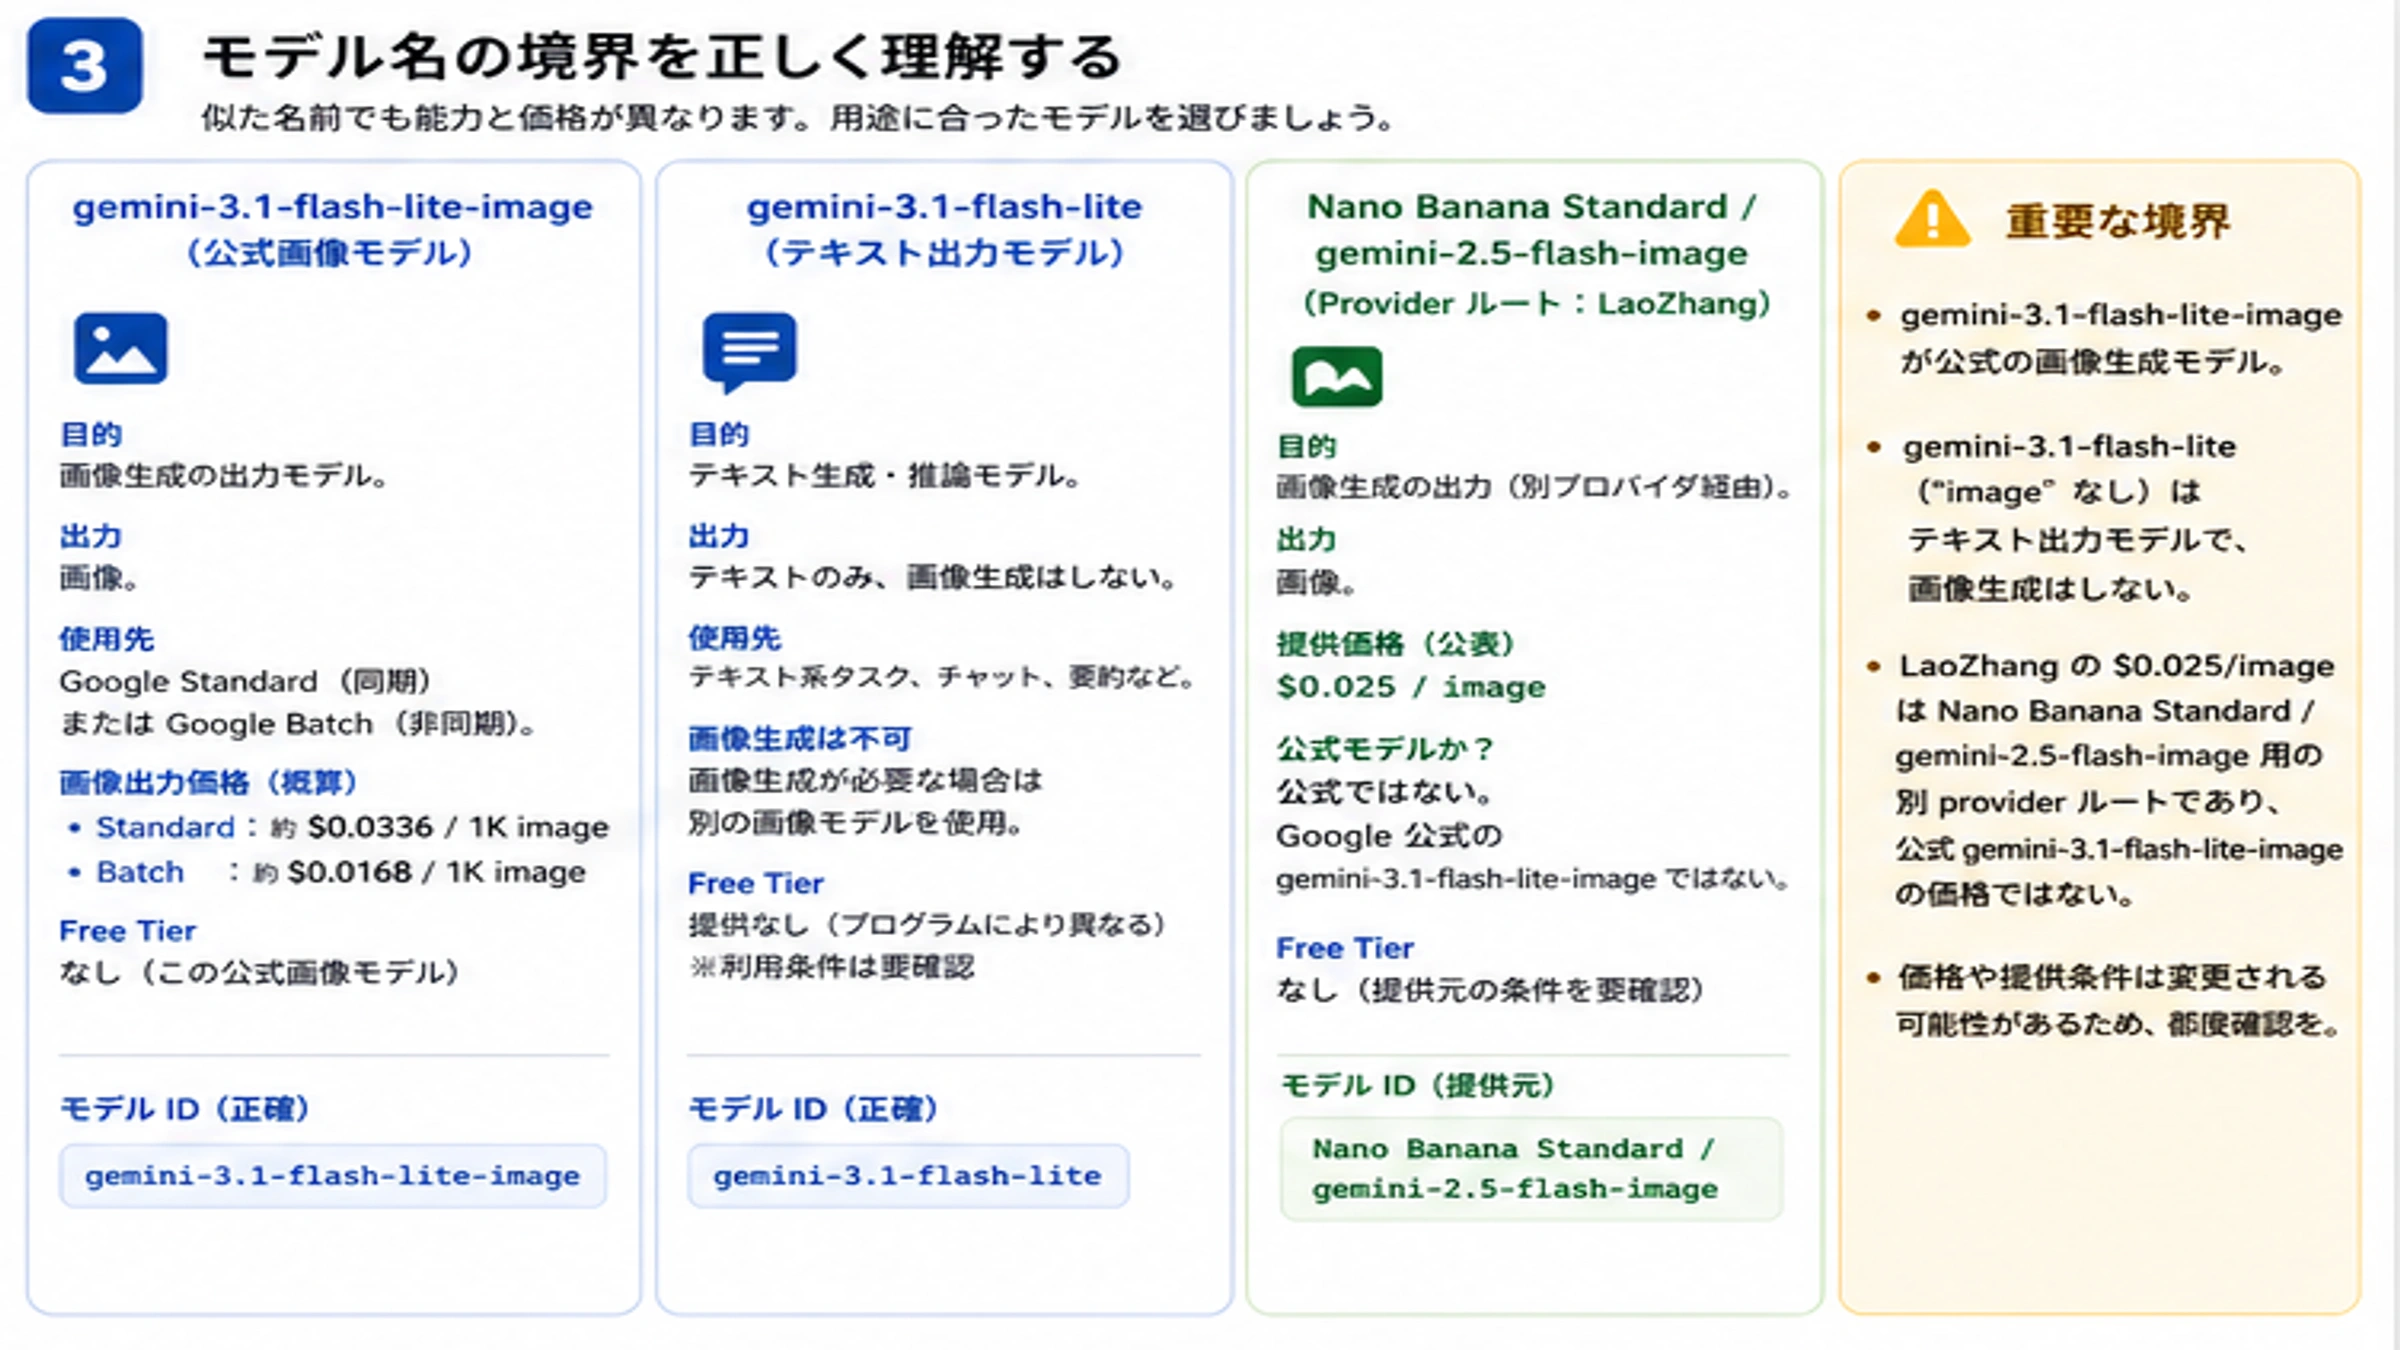Click the Nano Banana Standard model ID code box
2400x1350 pixels.
click(1531, 1169)
